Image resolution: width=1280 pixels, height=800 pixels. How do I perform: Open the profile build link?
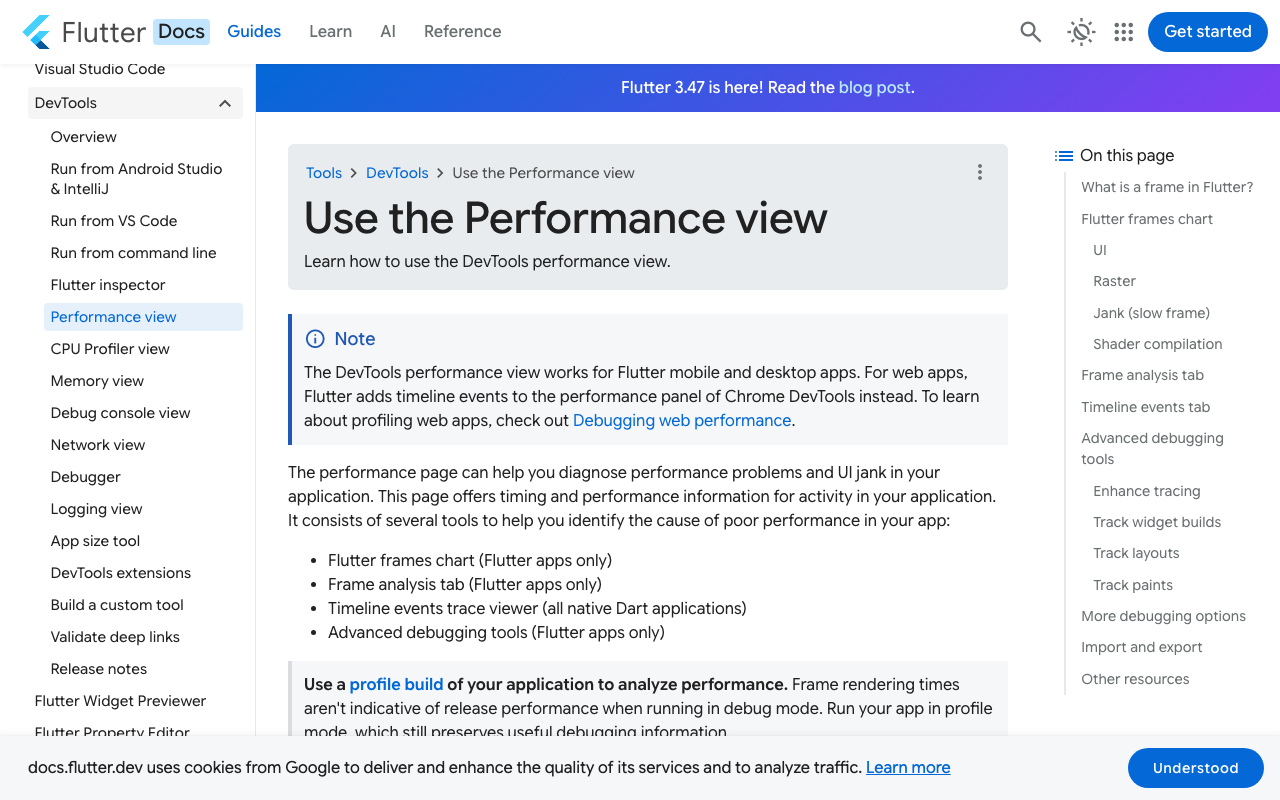(x=396, y=685)
